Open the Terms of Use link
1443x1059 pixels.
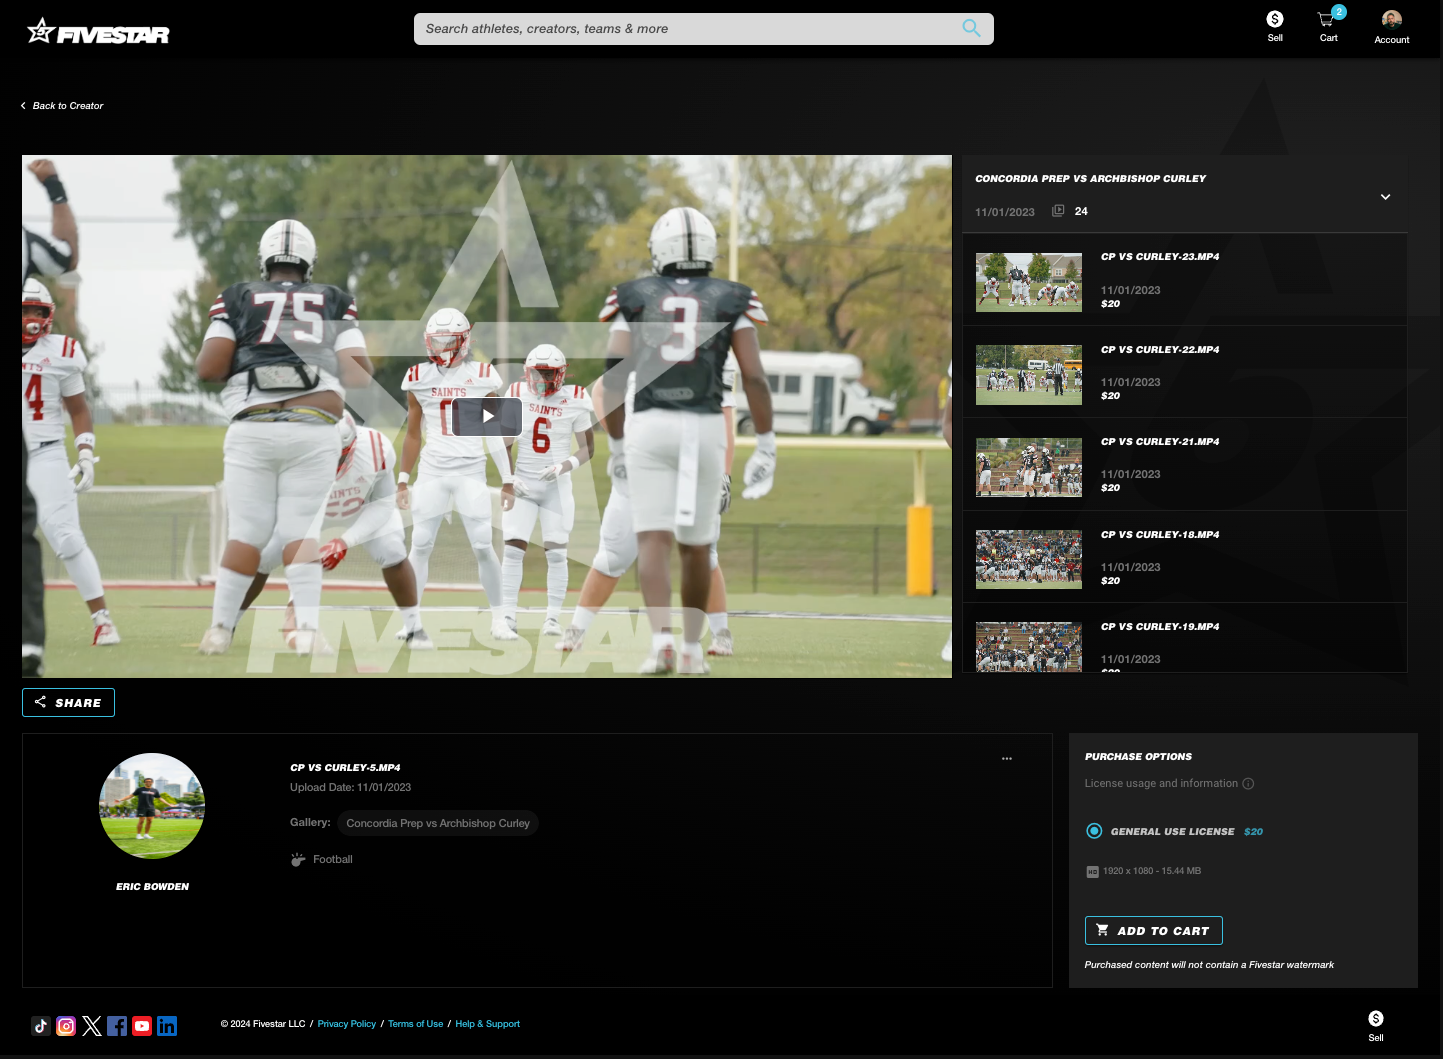pos(415,1024)
